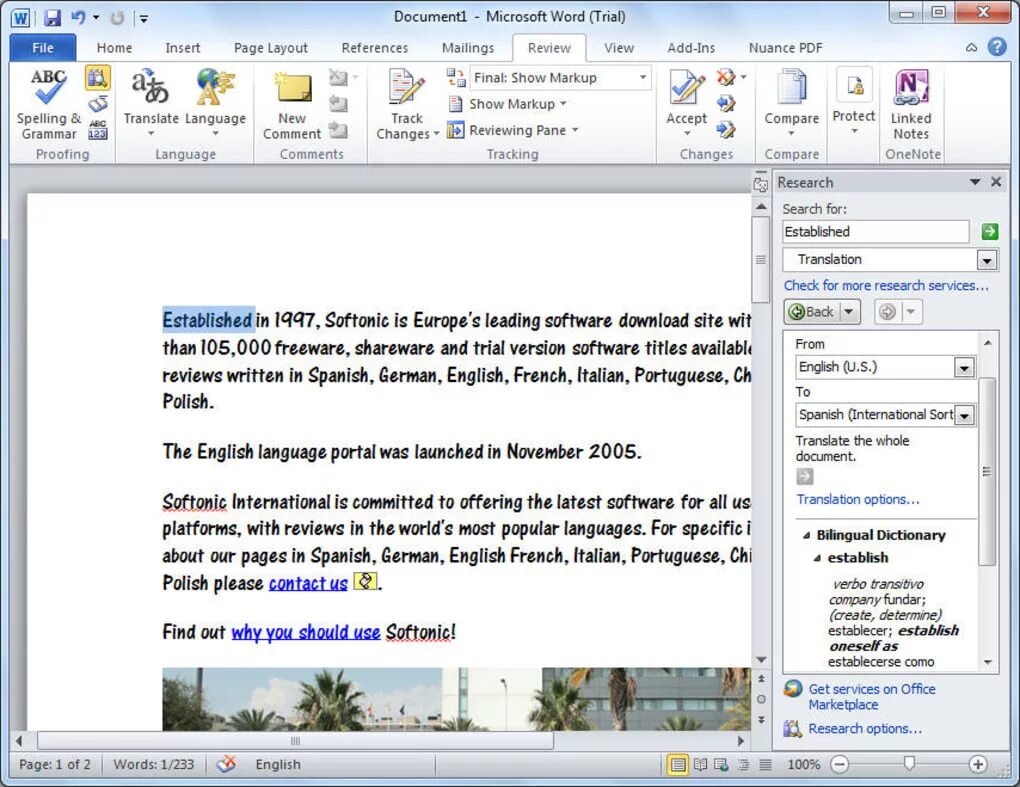Click the Research icon in Proofing group

point(98,78)
